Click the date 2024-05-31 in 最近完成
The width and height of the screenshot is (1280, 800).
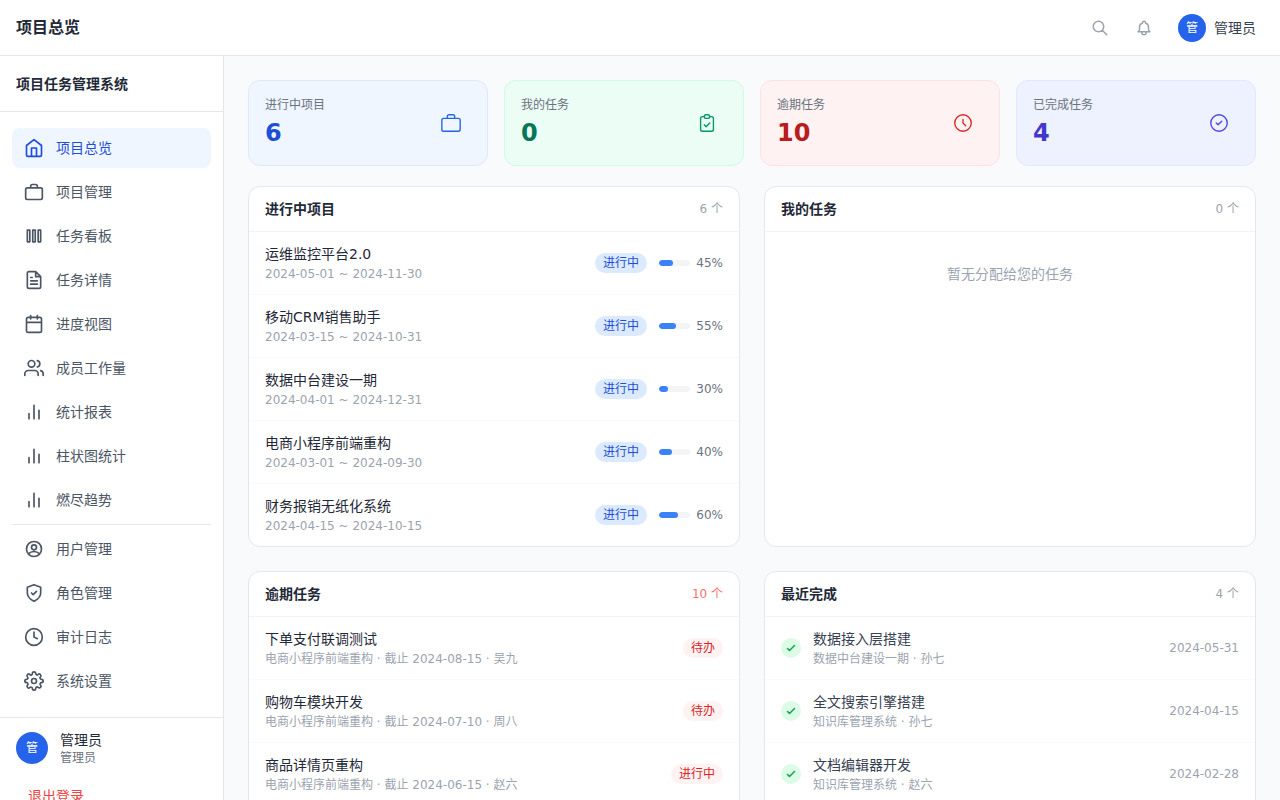click(1204, 648)
